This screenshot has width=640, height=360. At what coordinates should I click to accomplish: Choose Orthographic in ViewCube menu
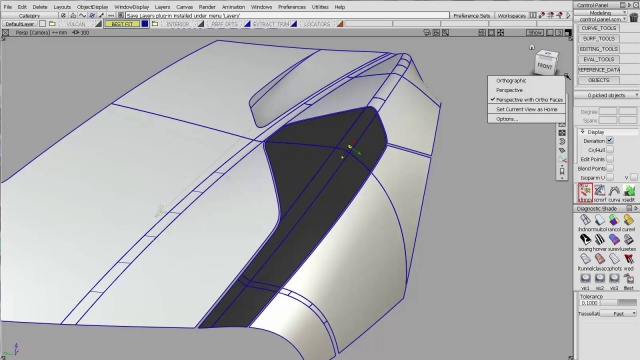[x=511, y=81]
